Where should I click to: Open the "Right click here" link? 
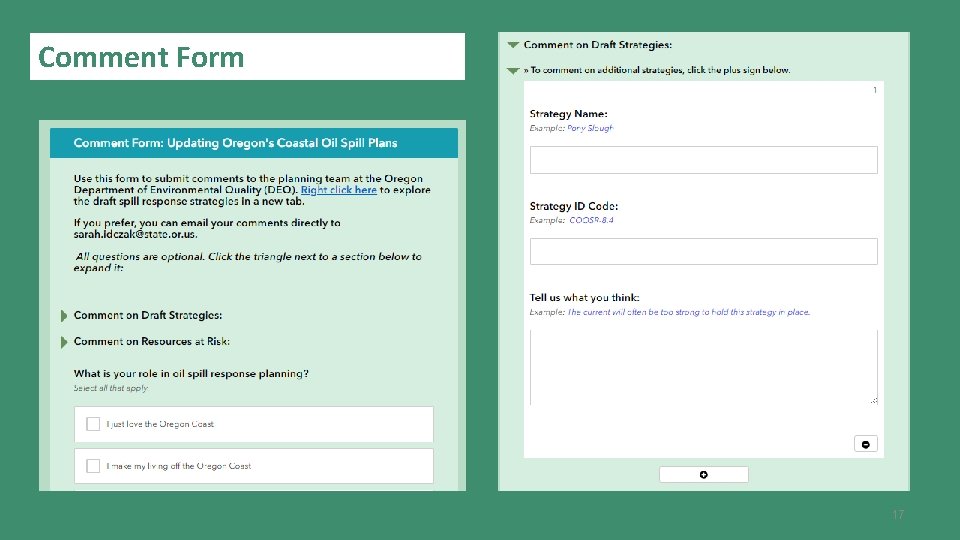pyautogui.click(x=339, y=190)
